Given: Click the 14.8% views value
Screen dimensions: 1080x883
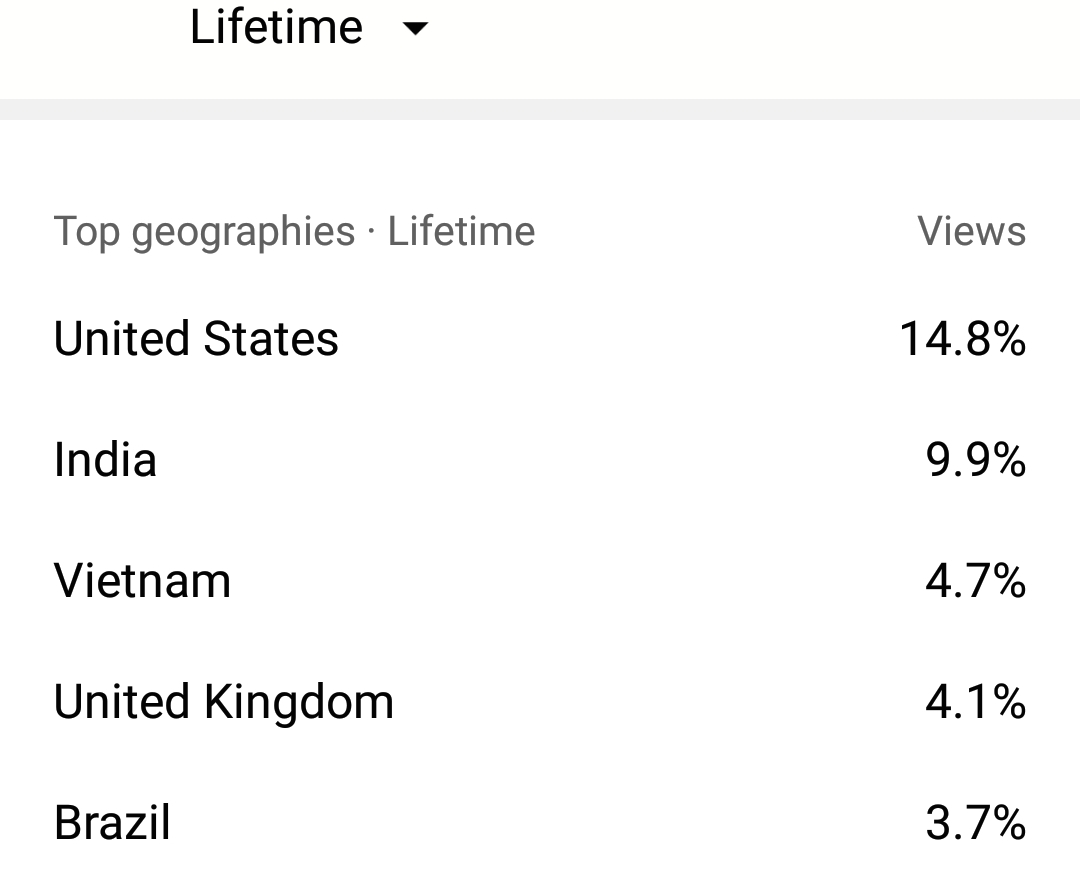Looking at the screenshot, I should (963, 338).
